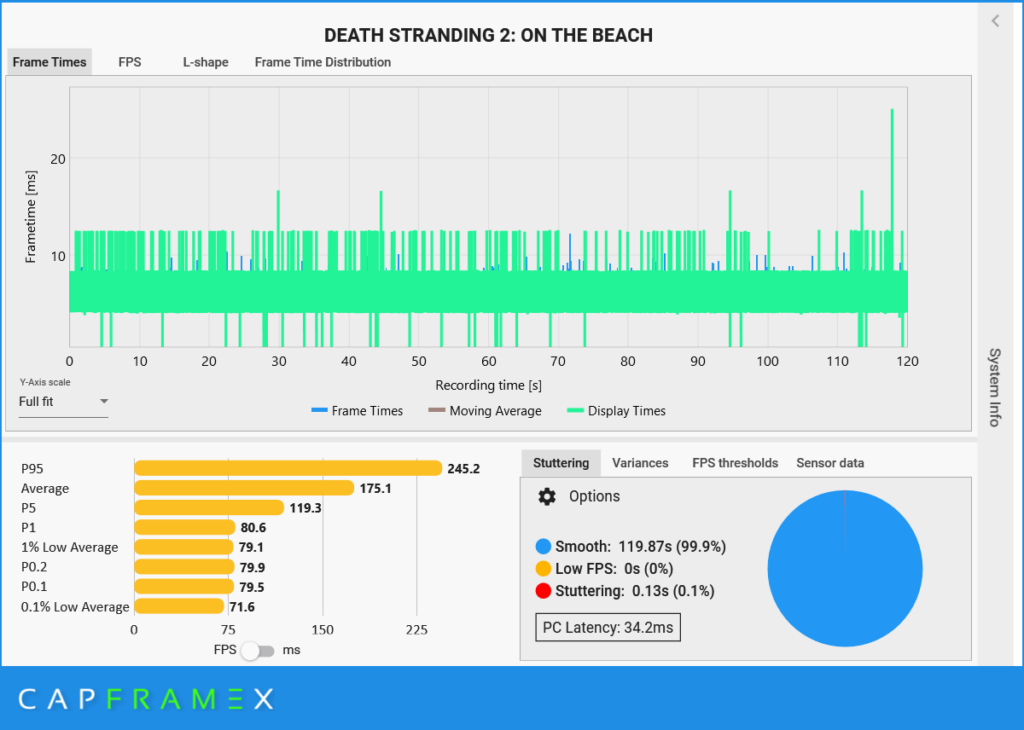The height and width of the screenshot is (730, 1024).
Task: Collapse the System Info side panel chevron
Action: [995, 21]
